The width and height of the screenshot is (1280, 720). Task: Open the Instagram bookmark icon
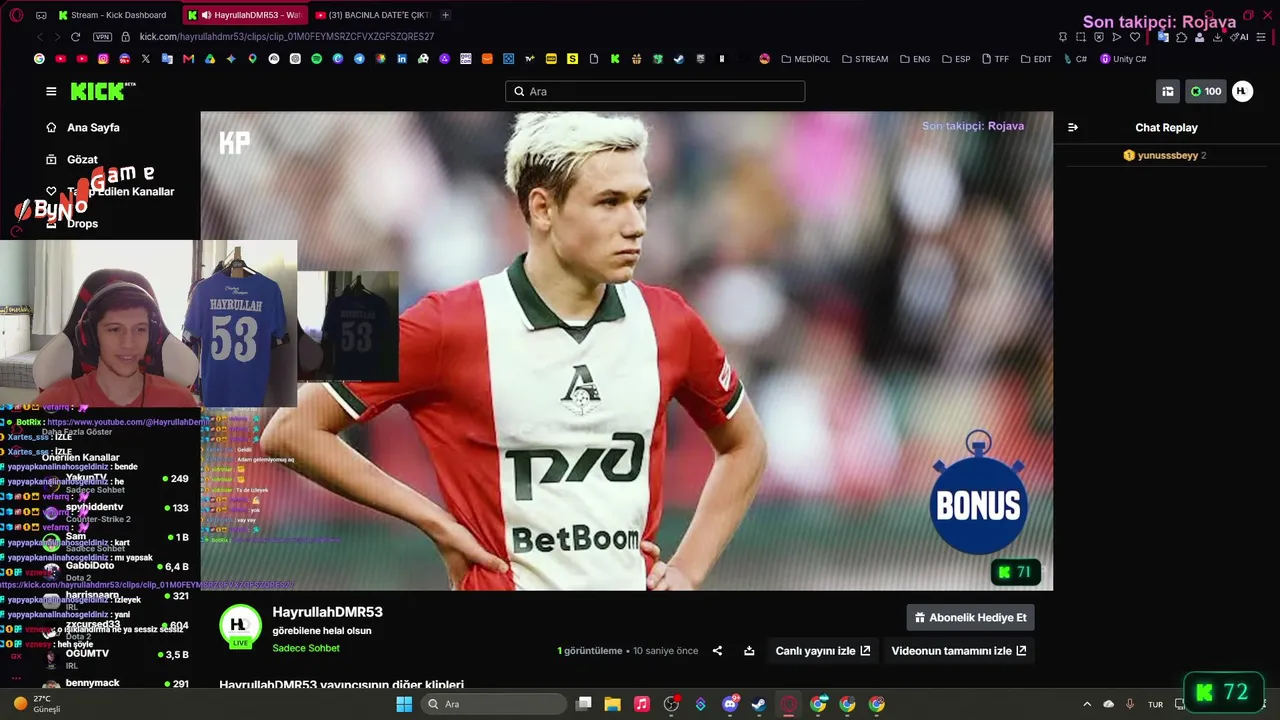pyautogui.click(x=103, y=59)
